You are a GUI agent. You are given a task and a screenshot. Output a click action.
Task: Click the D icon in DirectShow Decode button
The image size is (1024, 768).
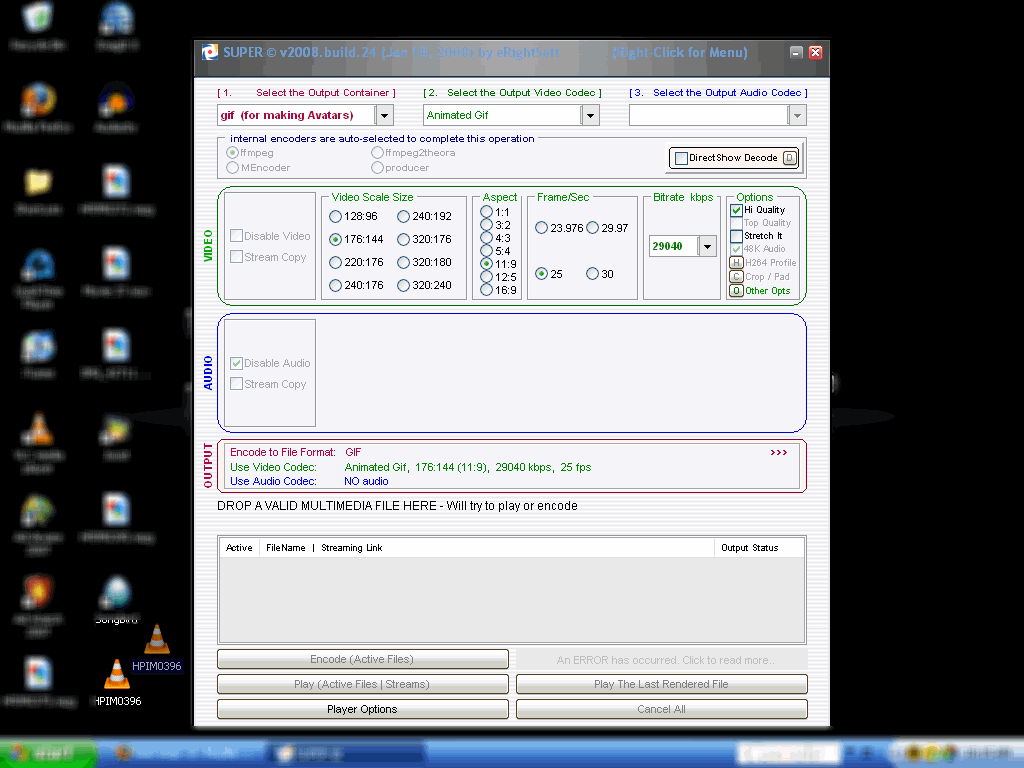point(790,157)
